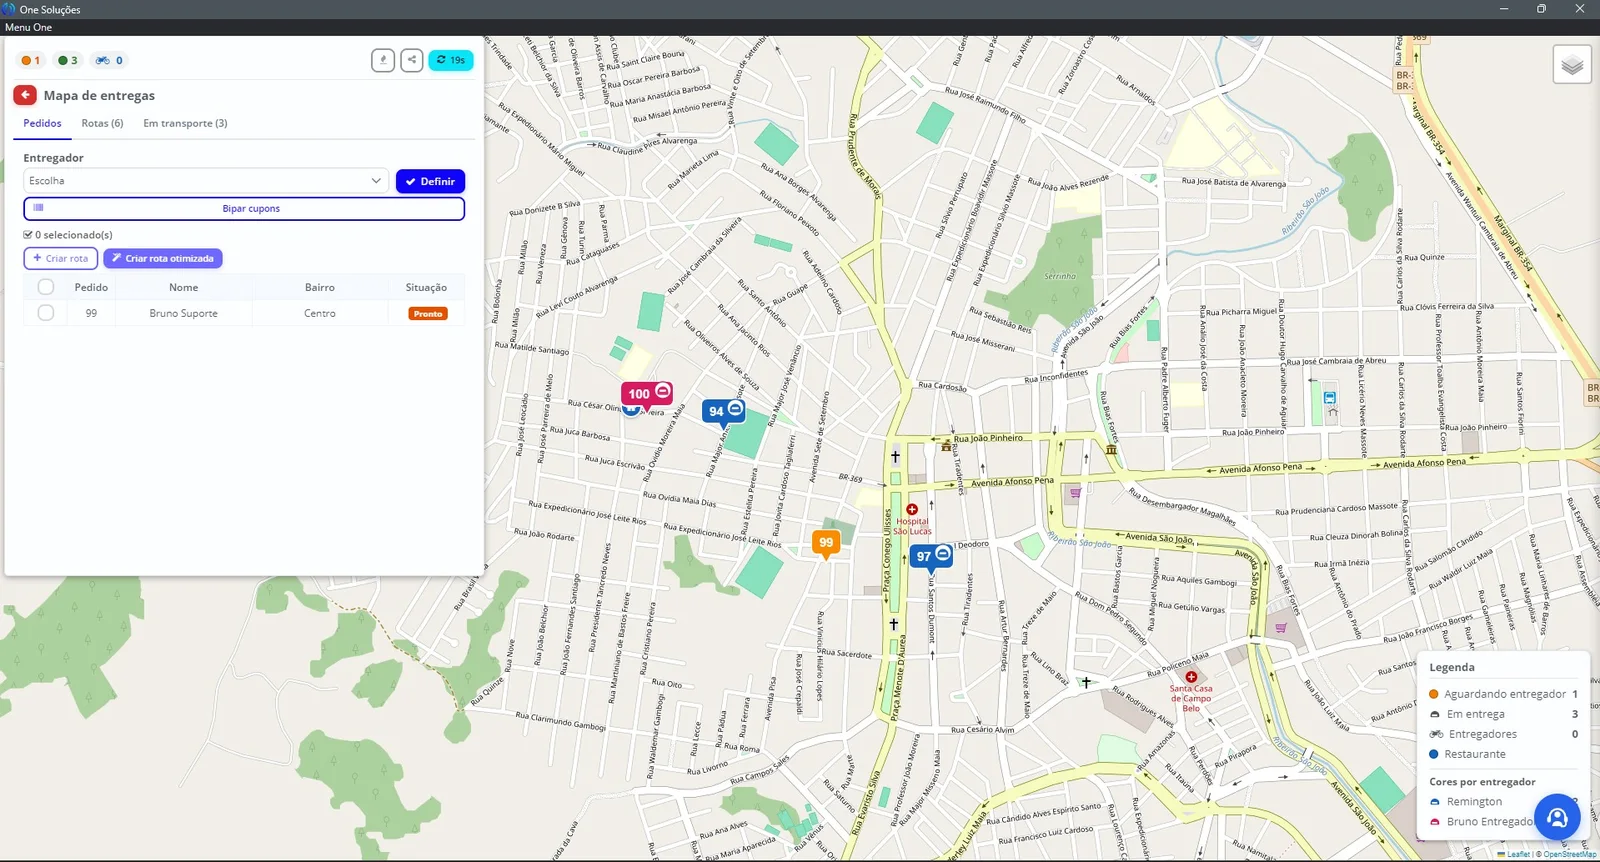
Task: Click 'Em entrega' legend entry
Action: tap(1475, 714)
